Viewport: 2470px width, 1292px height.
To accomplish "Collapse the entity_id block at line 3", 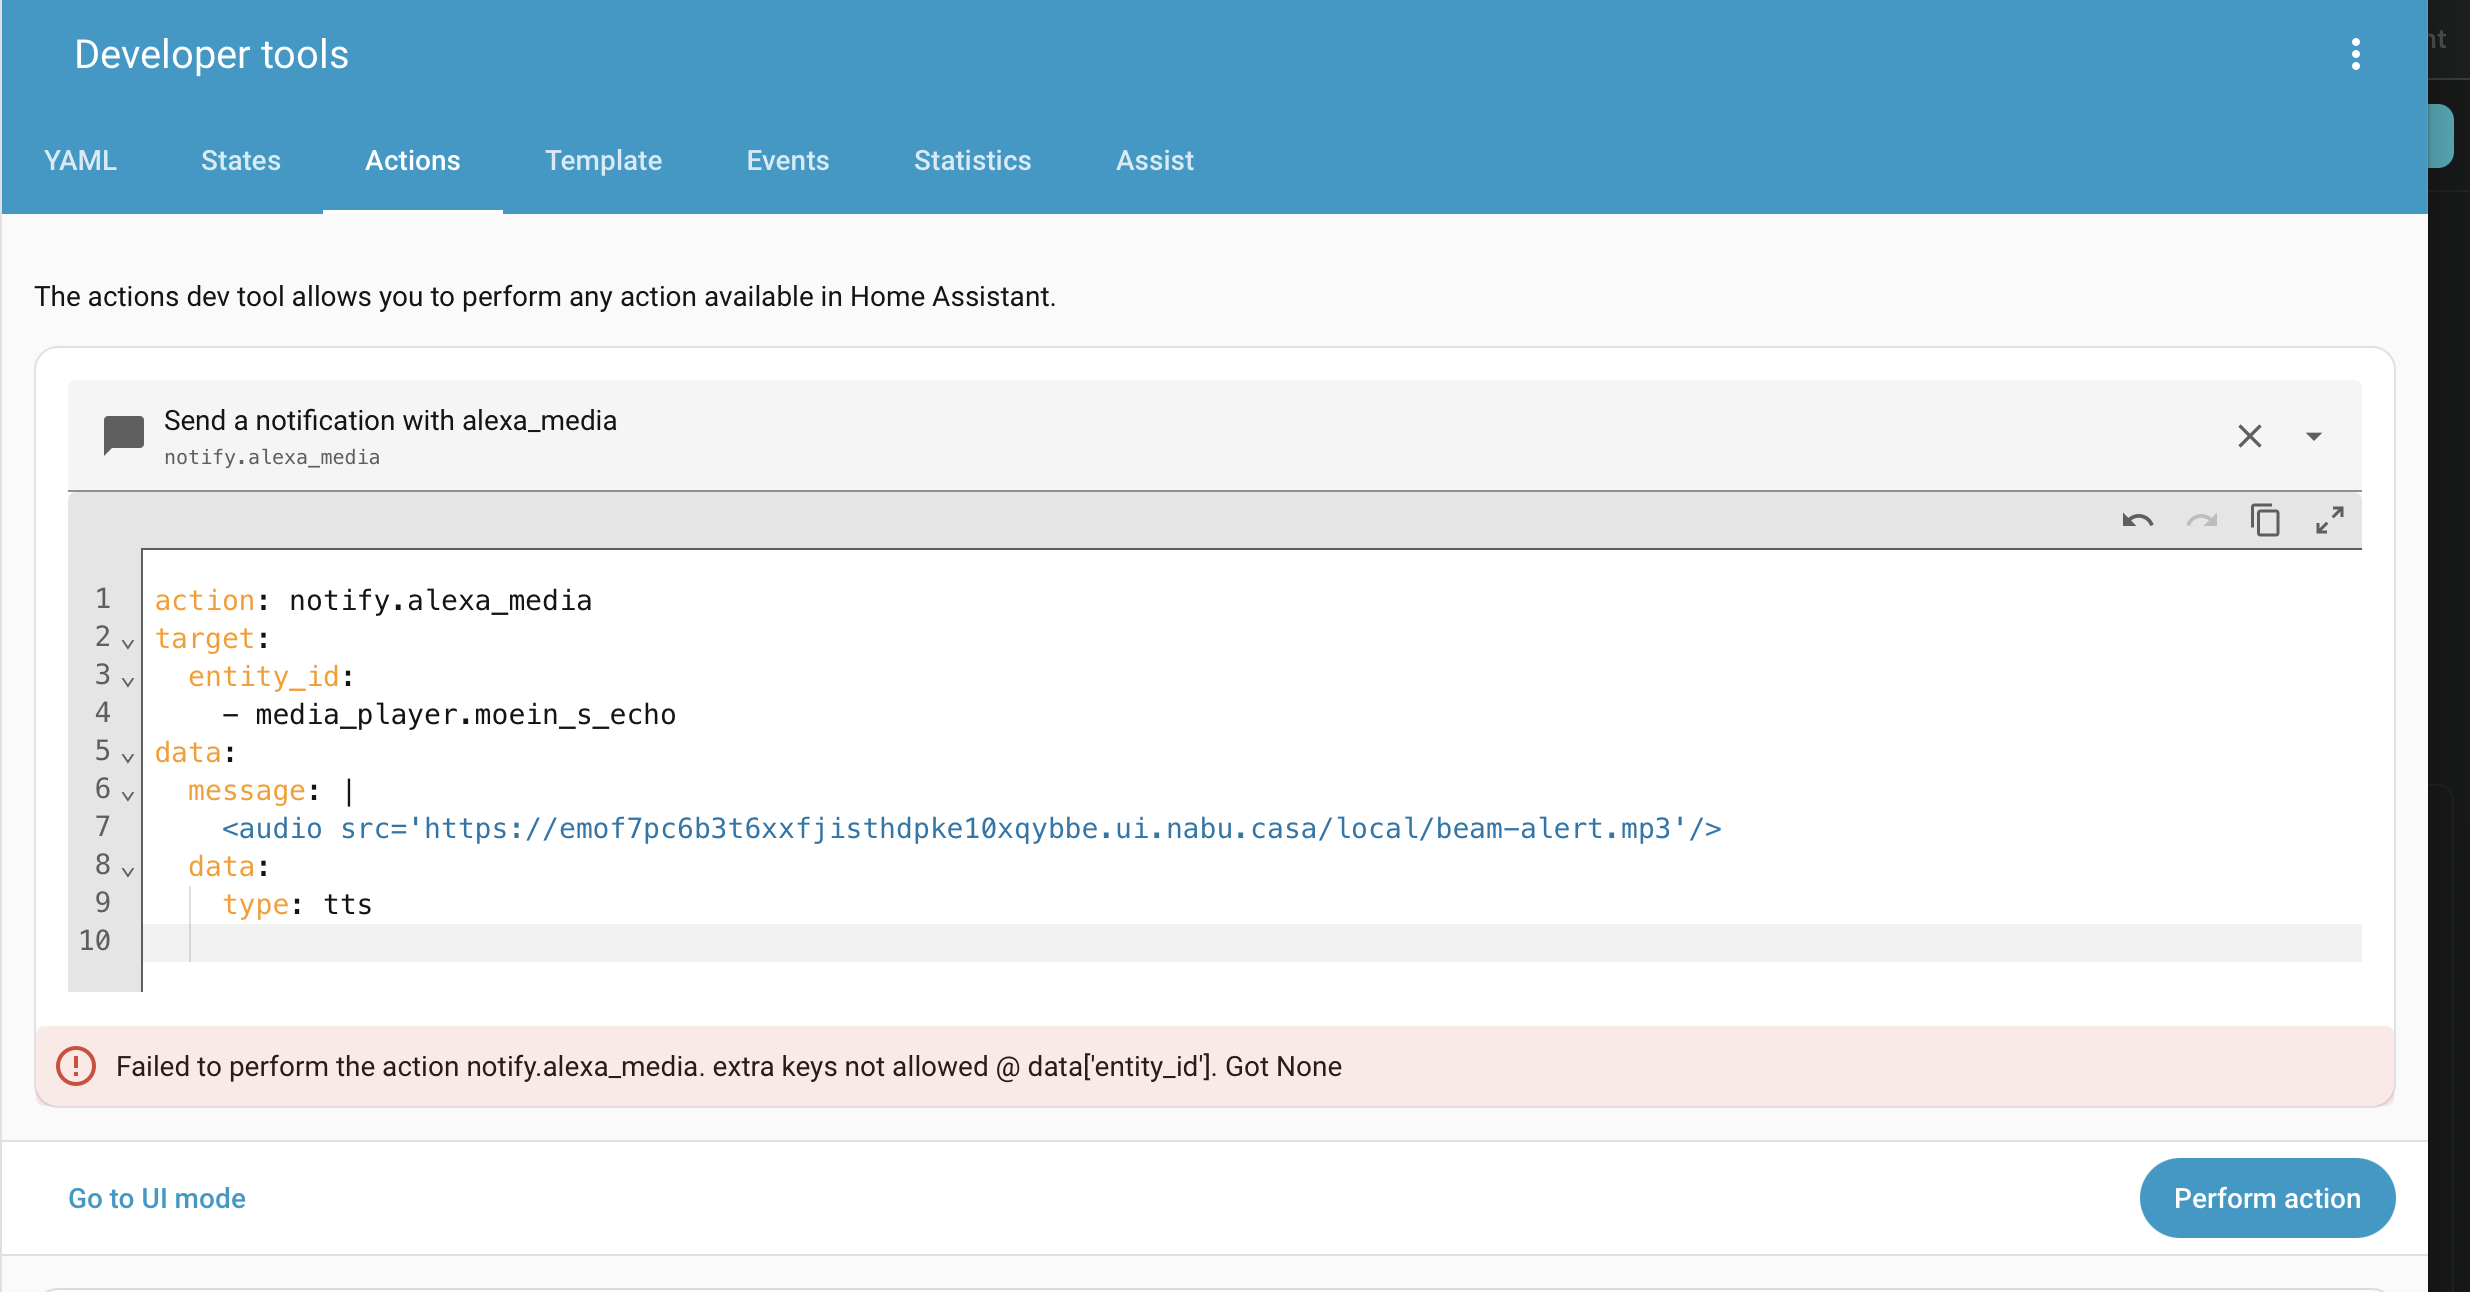I will [128, 681].
